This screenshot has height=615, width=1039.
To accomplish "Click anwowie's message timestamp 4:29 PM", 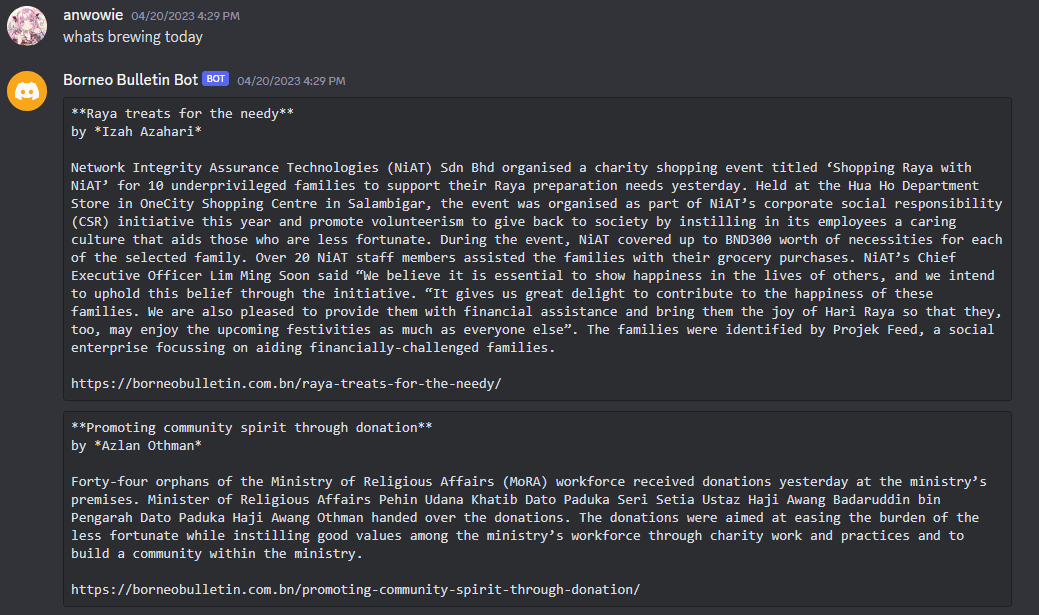I will tap(186, 16).
